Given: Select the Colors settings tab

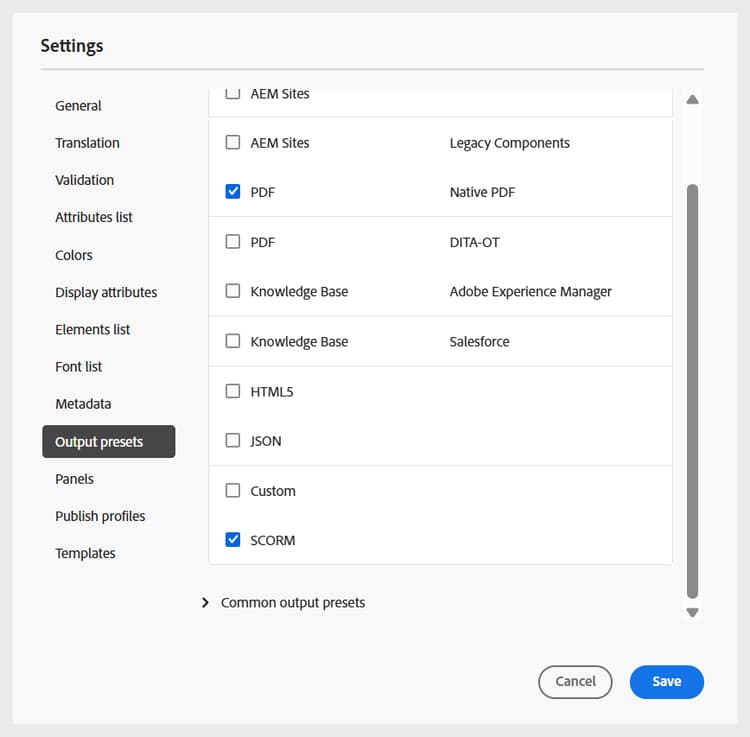Looking at the screenshot, I should pos(74,255).
